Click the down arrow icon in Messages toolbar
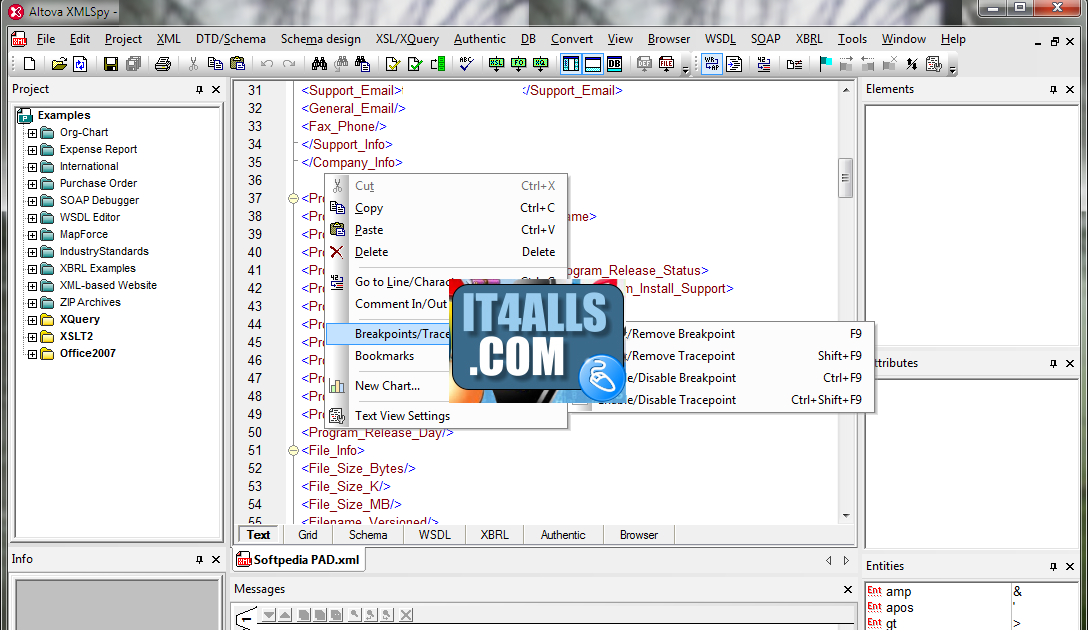Screen dimensions: 1088x630 click(x=269, y=615)
